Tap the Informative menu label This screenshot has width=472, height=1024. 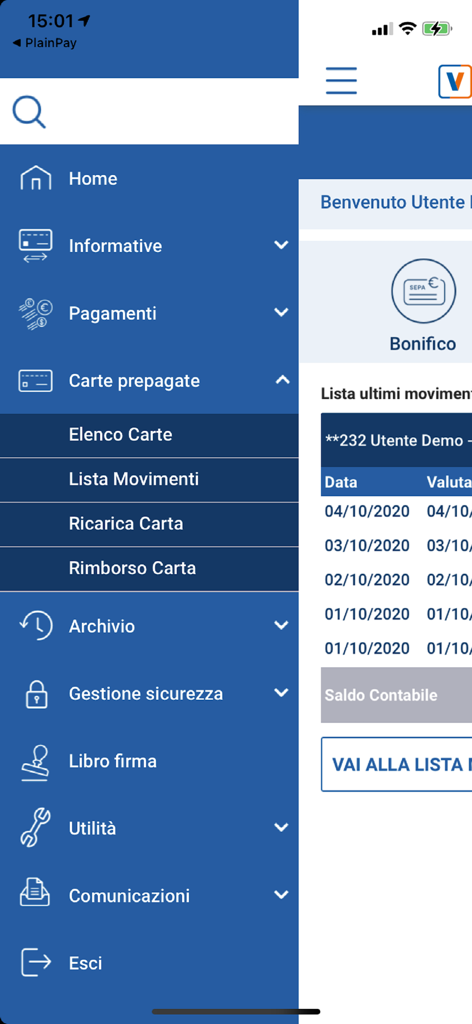tap(116, 246)
